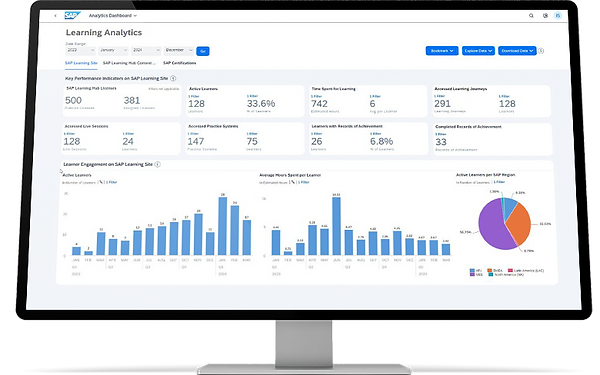Click the Learning Analytics page title
Viewport: 600px width, 375px height.
tap(104, 33)
